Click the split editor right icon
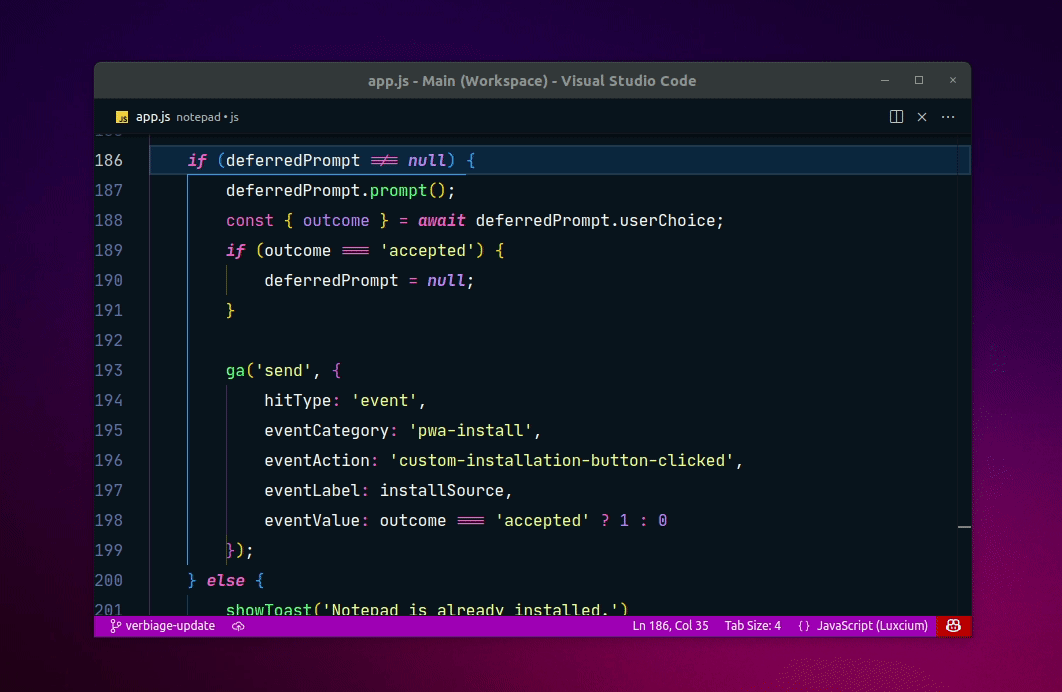This screenshot has height=692, width=1062. [x=896, y=116]
